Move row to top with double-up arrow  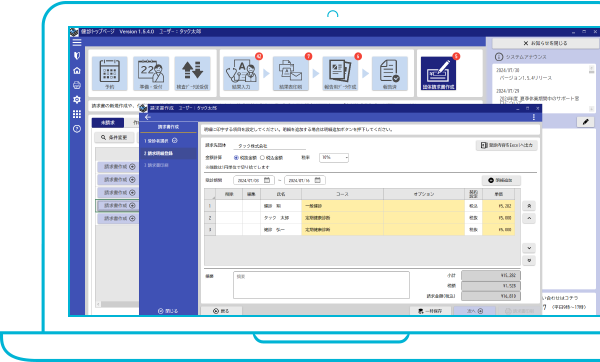click(x=529, y=206)
